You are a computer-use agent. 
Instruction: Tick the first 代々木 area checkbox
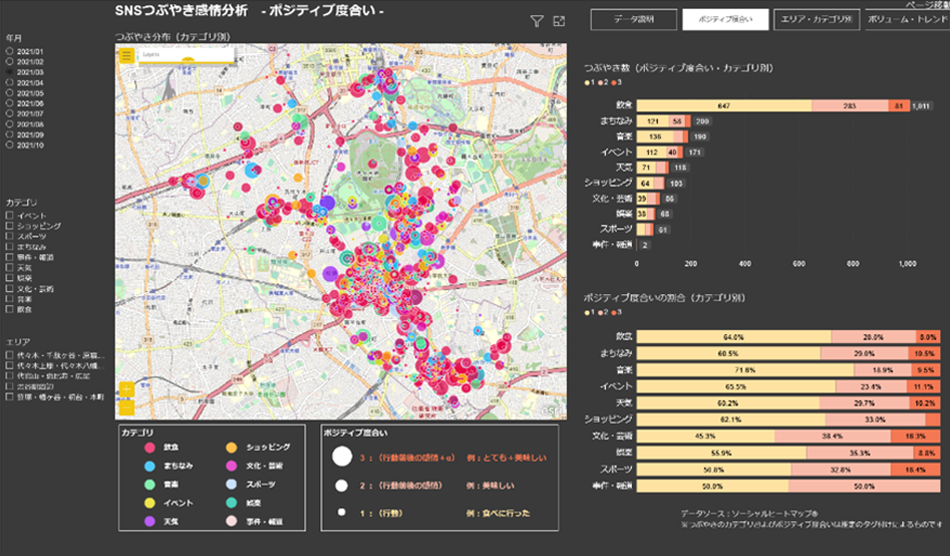(9, 355)
